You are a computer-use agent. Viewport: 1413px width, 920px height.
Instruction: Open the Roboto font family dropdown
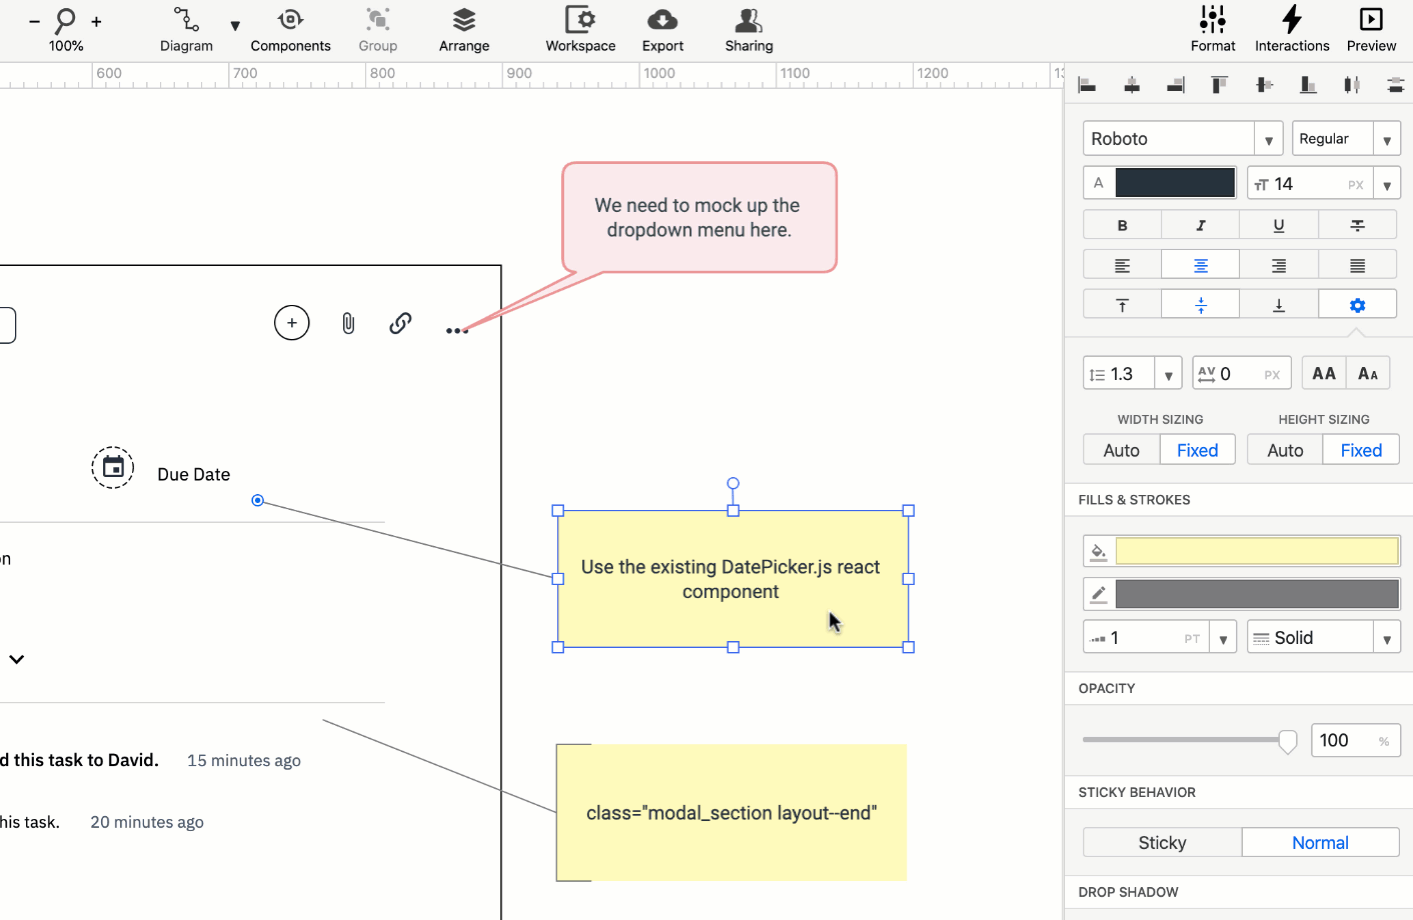pyautogui.click(x=1182, y=139)
